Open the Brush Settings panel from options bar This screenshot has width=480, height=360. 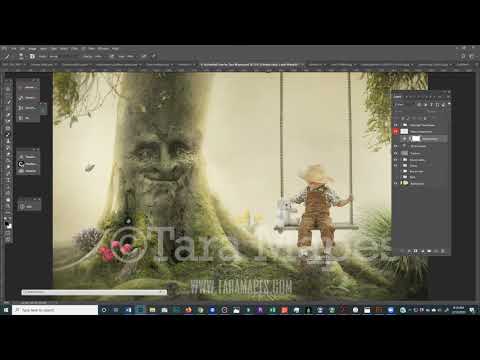(32, 56)
